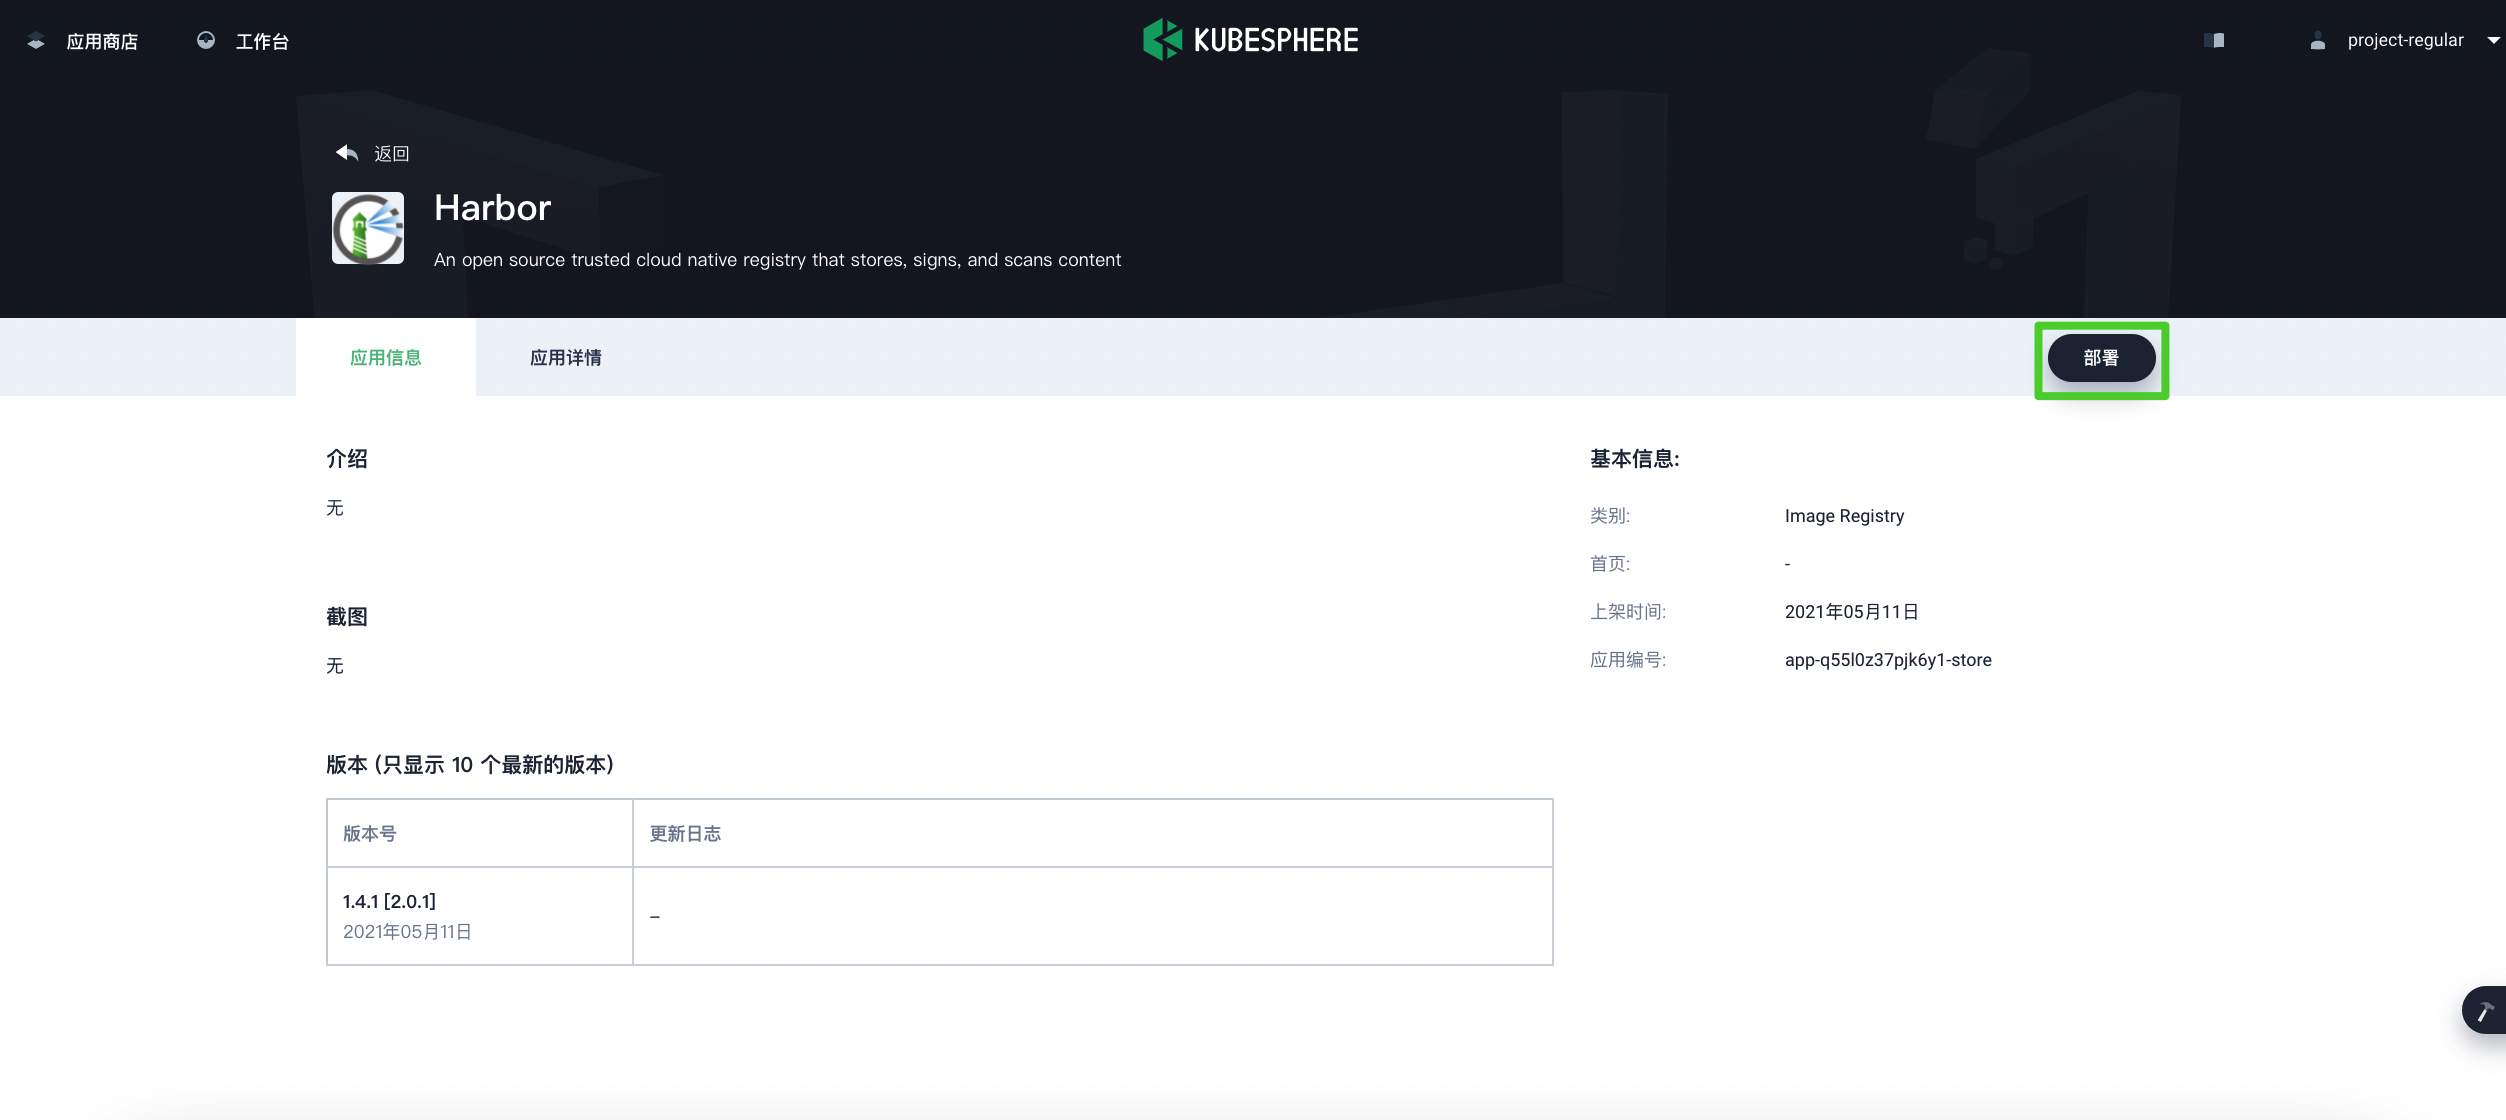Click the documentation panel icon at top right
The image size is (2506, 1120).
(x=2215, y=40)
